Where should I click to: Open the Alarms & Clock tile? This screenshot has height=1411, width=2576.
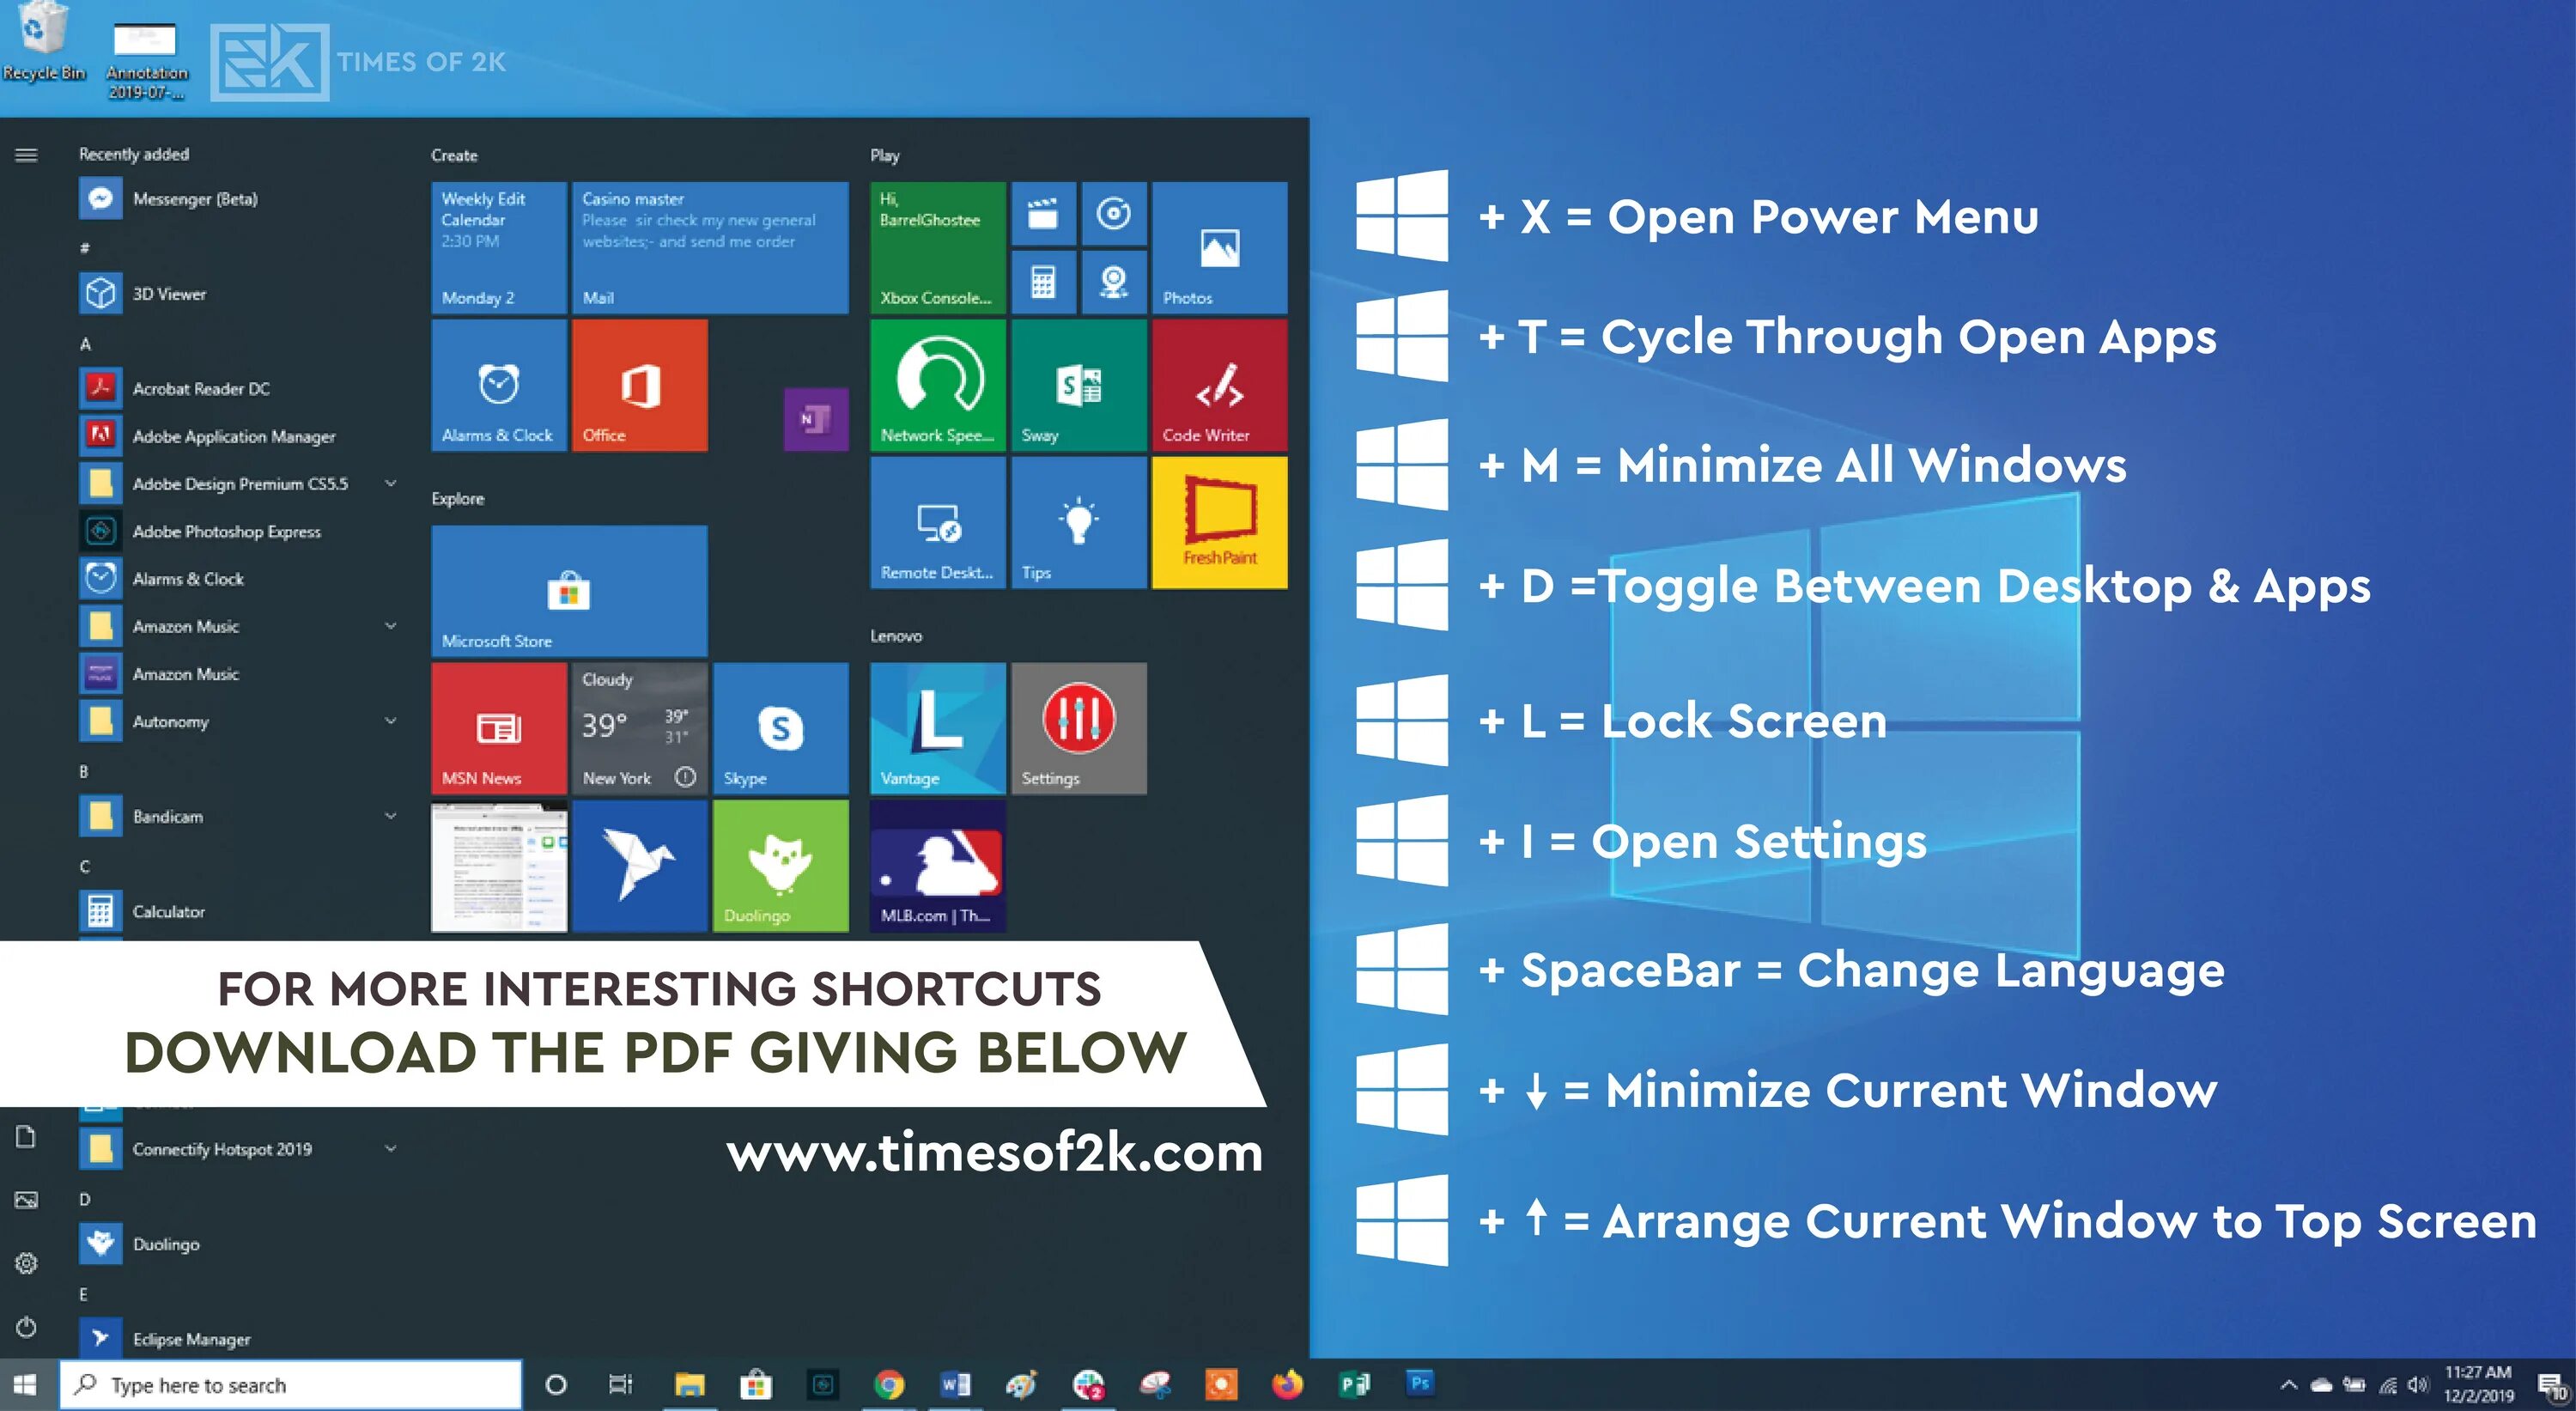499,385
